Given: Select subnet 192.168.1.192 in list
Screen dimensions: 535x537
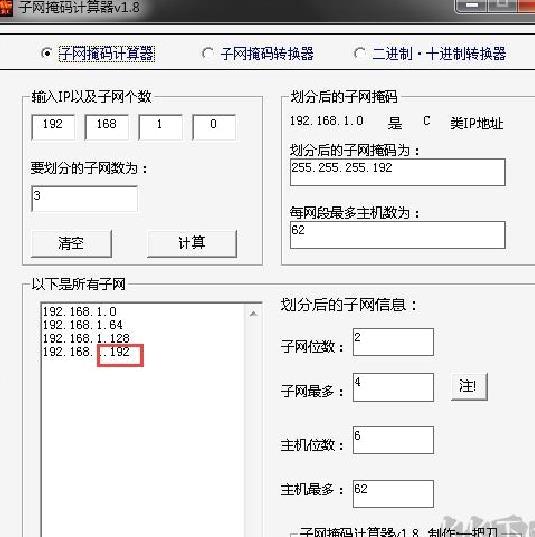Looking at the screenshot, I should point(86,352).
